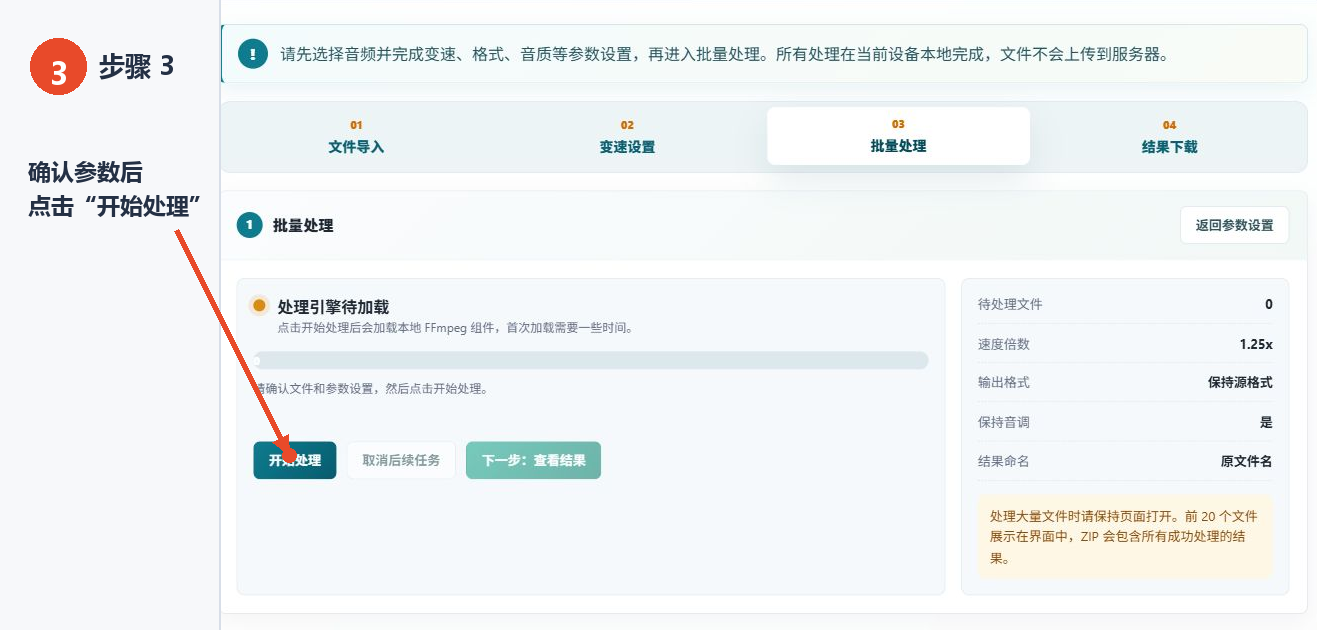Click the 原文件名 naming value
The width and height of the screenshot is (1317, 630).
(1247, 461)
